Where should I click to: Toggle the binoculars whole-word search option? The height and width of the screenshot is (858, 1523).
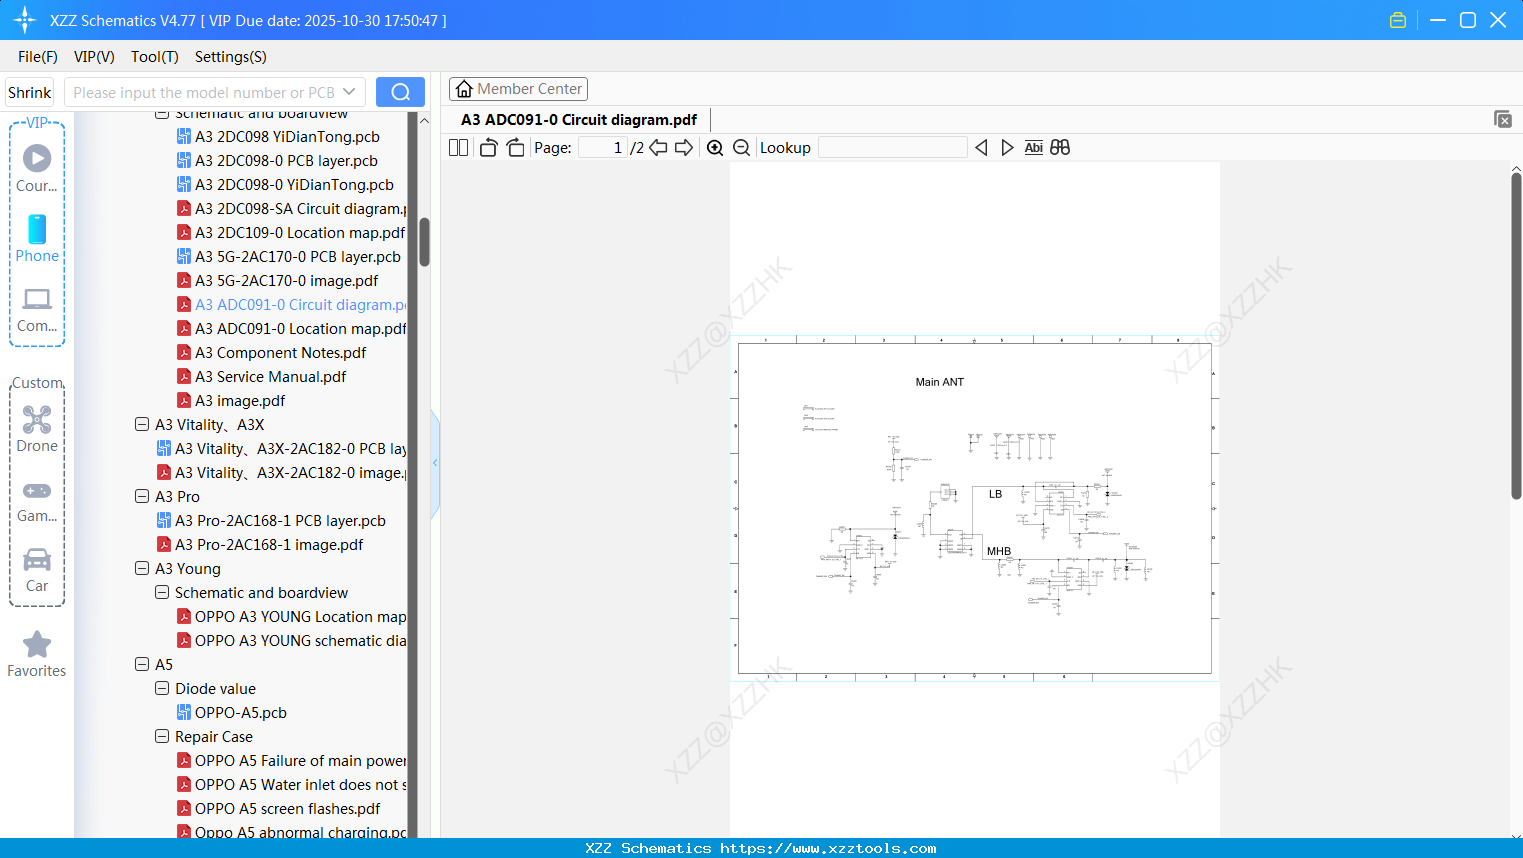[x=1060, y=147]
